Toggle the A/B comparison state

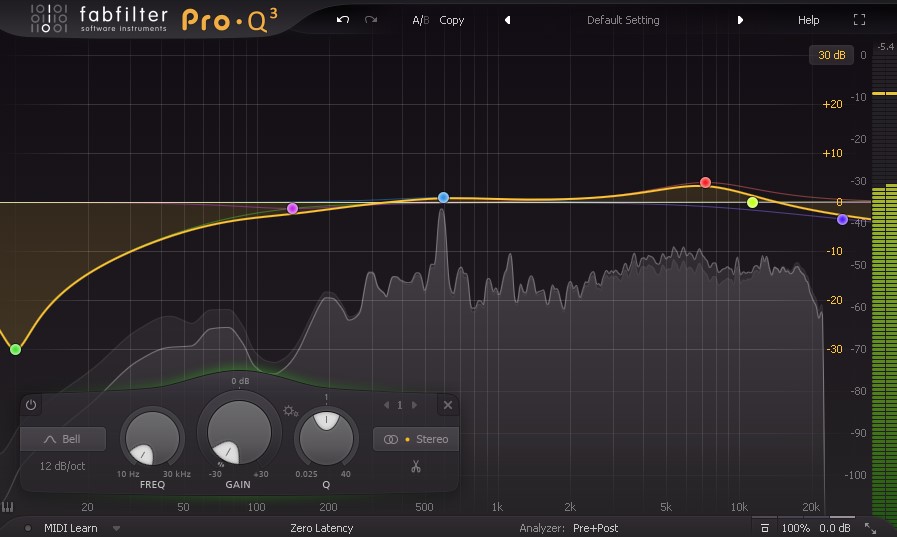420,20
